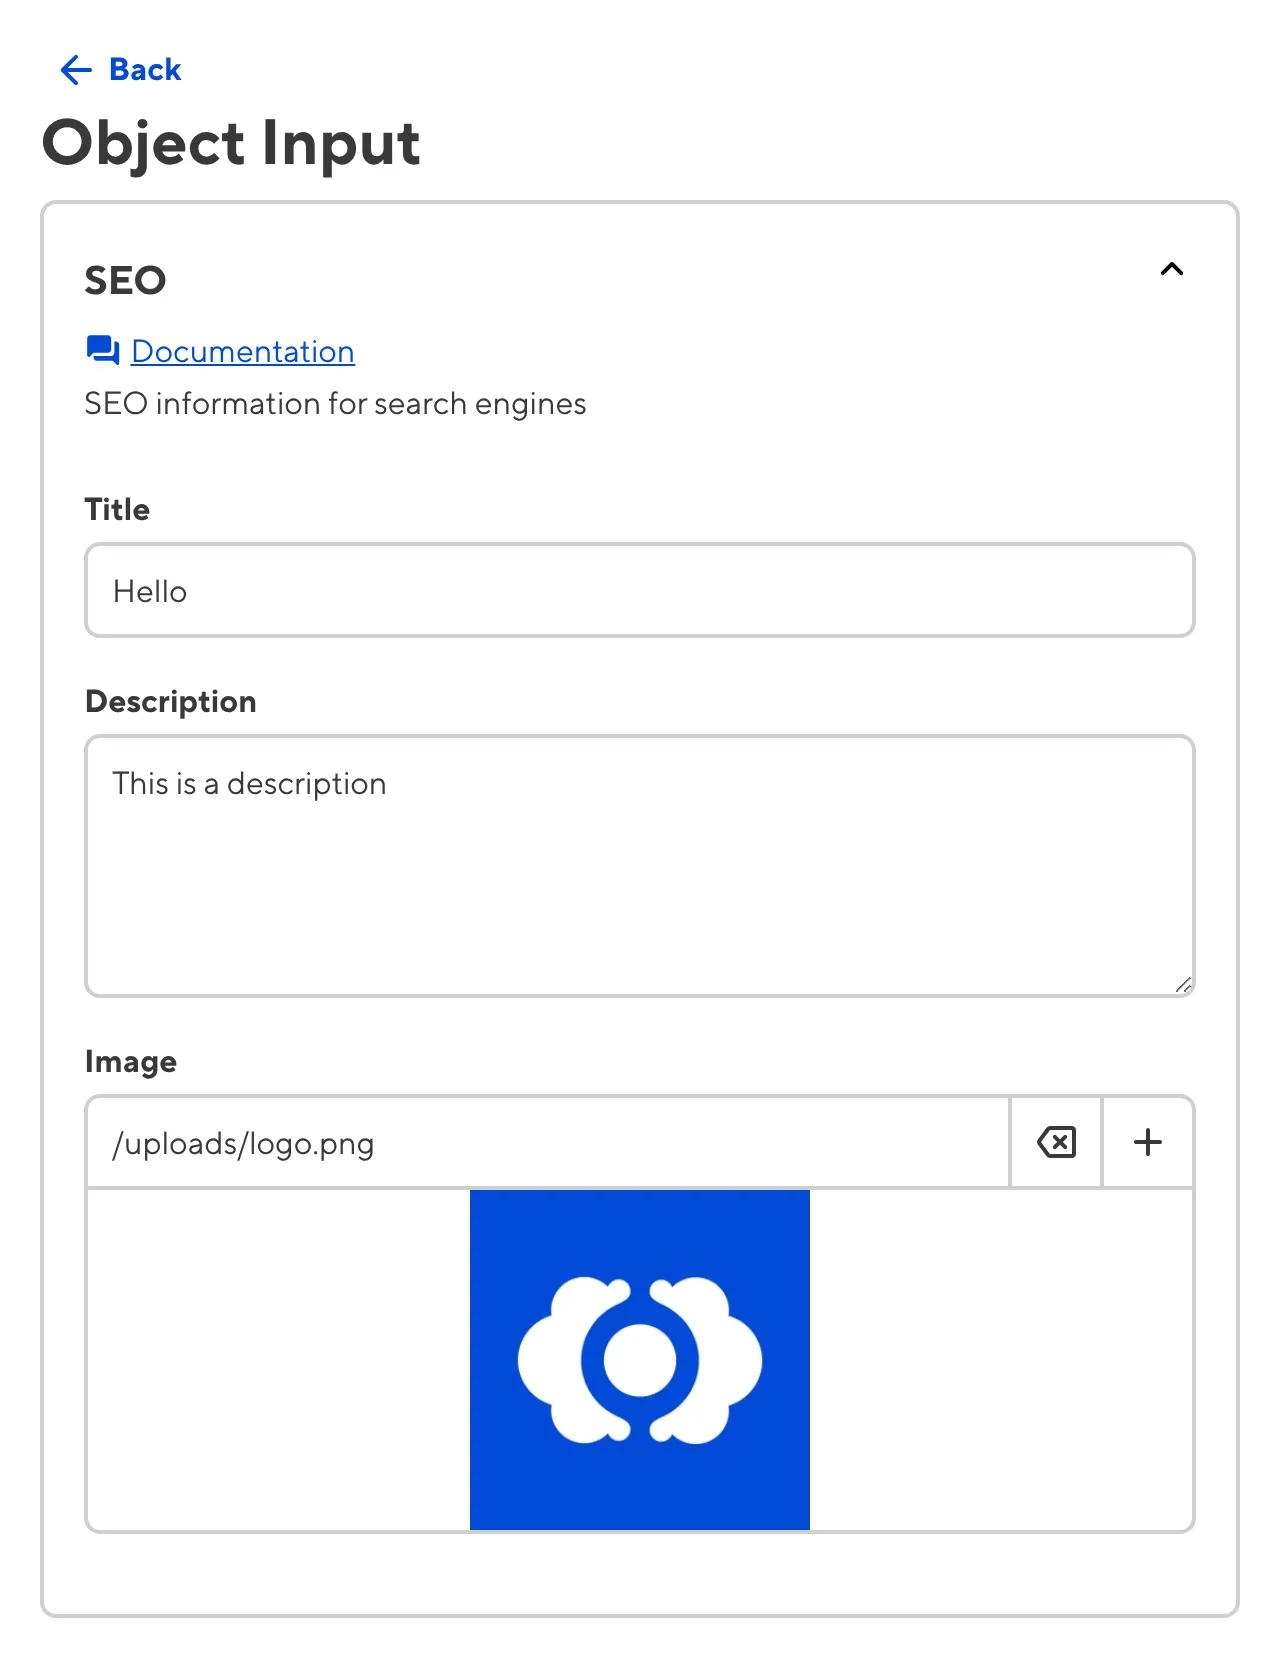
Task: Click the back arrow icon
Action: (76, 70)
